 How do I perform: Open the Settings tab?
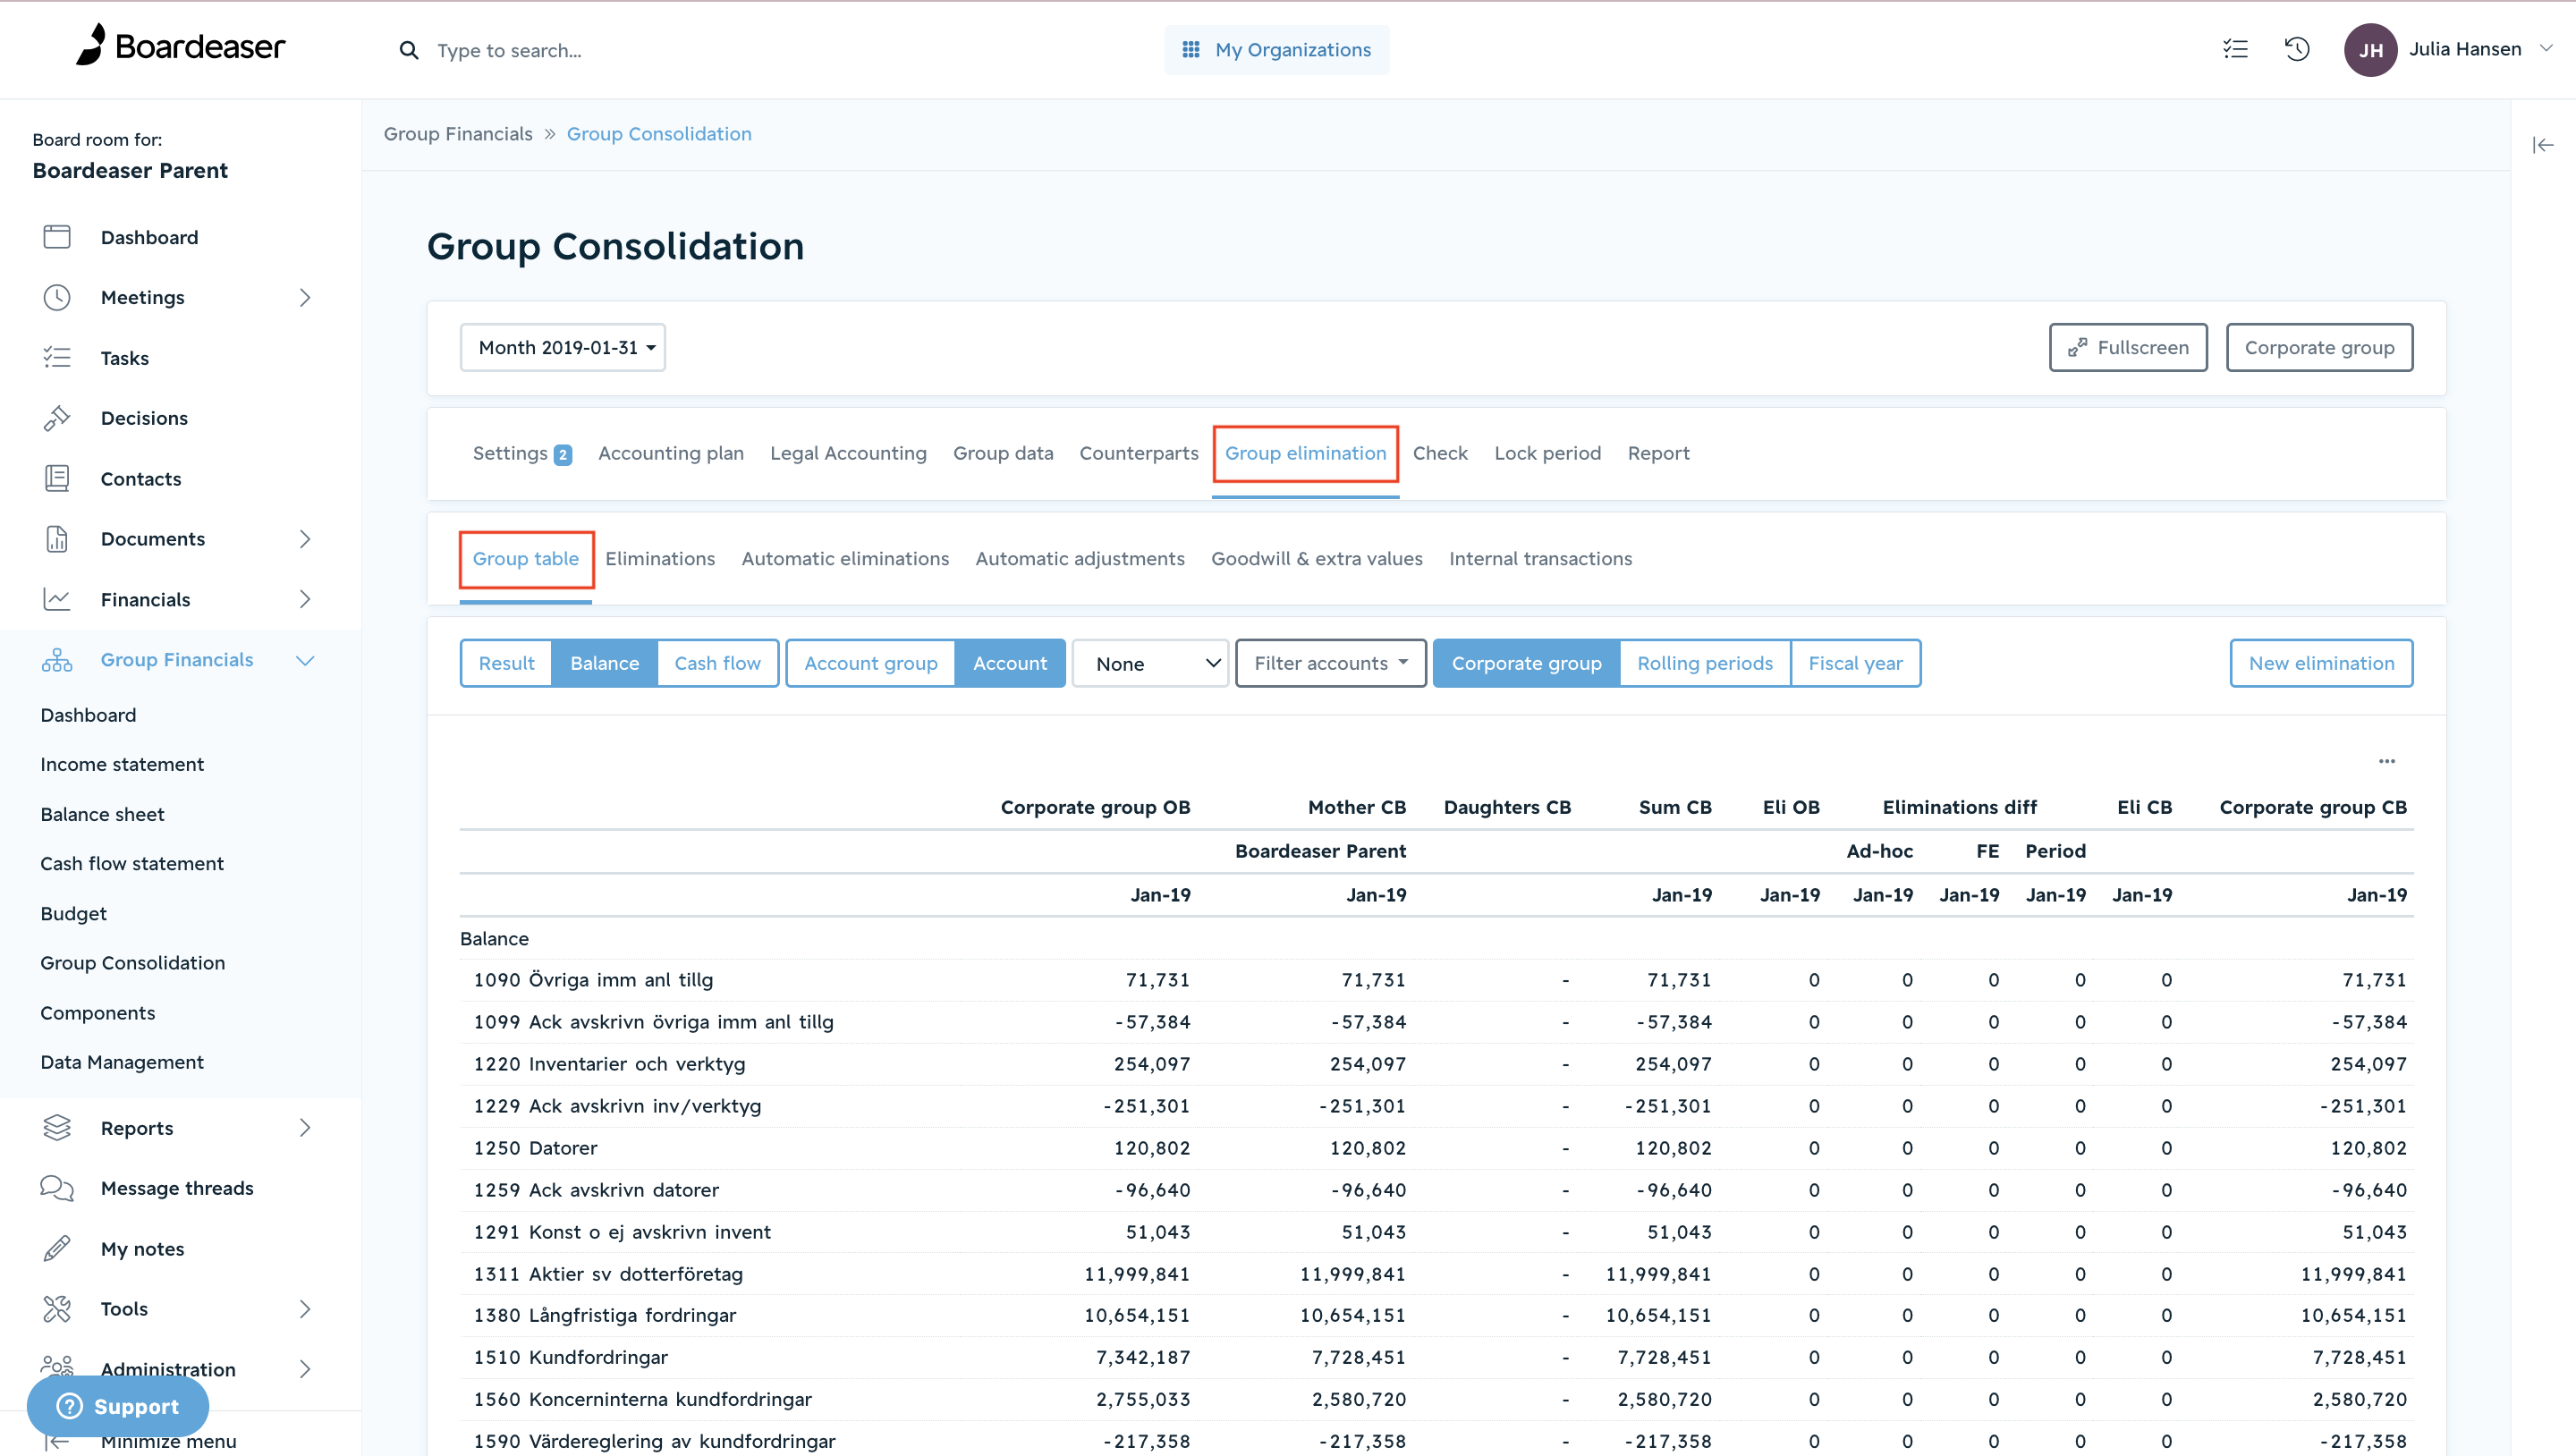(521, 453)
